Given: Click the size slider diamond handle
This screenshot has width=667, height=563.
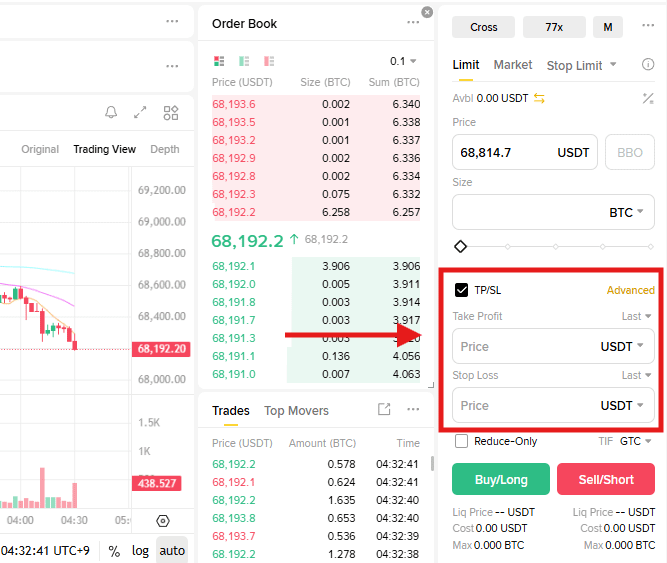Looking at the screenshot, I should pos(460,247).
